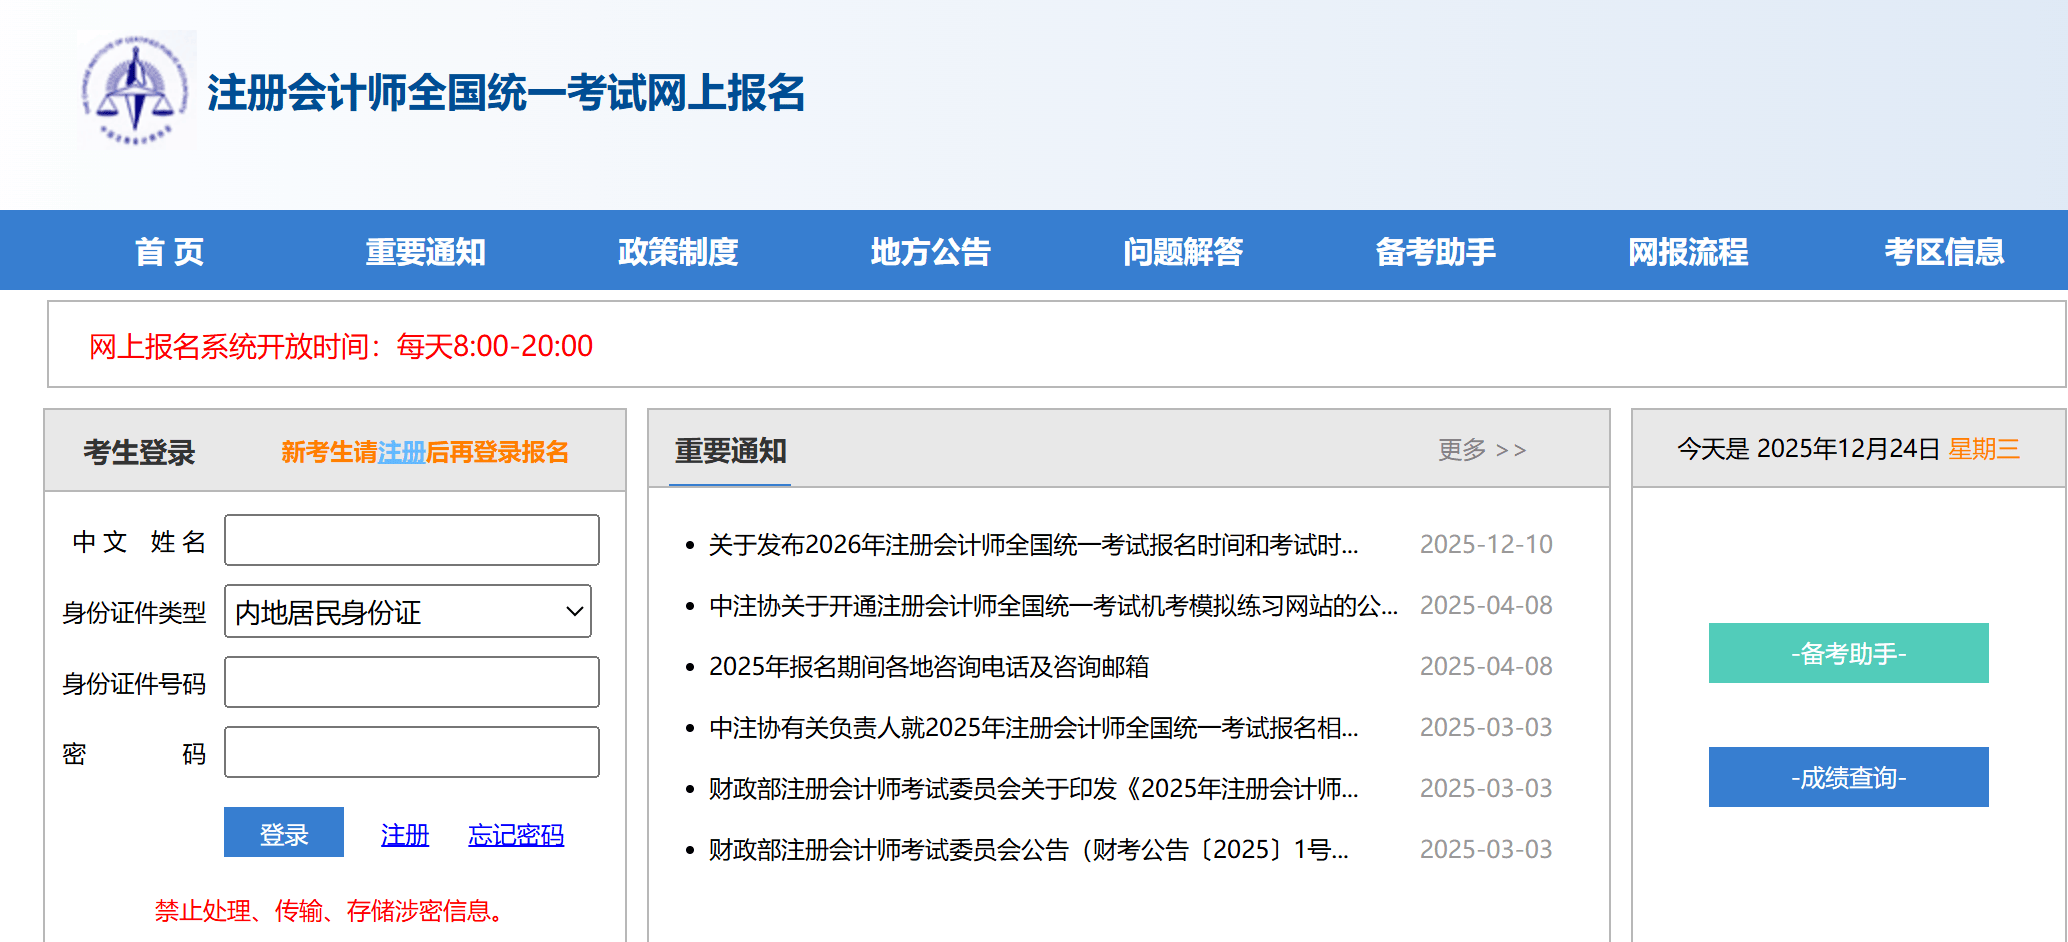2068x942 pixels.
Task: Open 2025年报名期间各地咨询电话 notice
Action: 928,667
